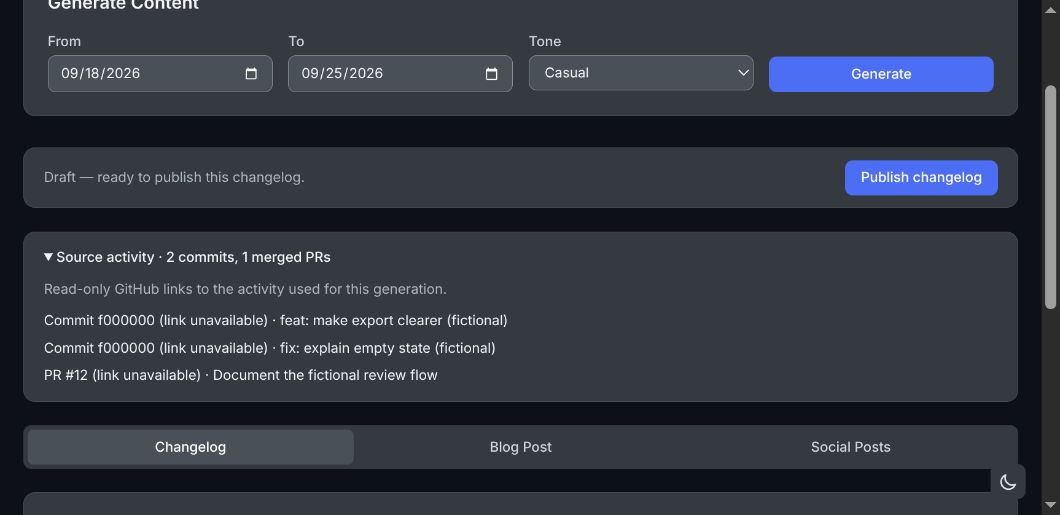This screenshot has height=515, width=1060.
Task: Toggle dark mode with the moon icon
Action: click(x=1008, y=482)
